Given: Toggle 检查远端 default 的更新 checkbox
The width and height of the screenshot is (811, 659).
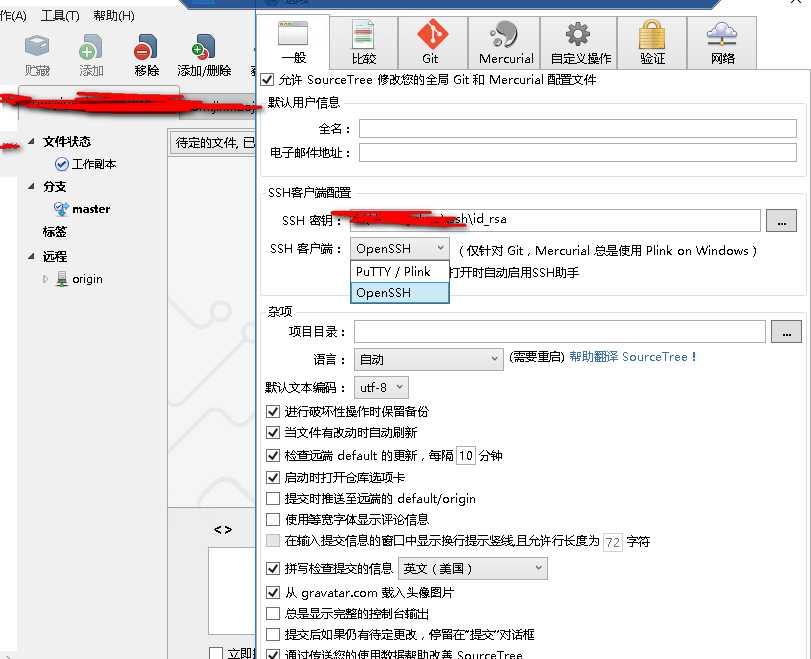Looking at the screenshot, I should click(273, 456).
